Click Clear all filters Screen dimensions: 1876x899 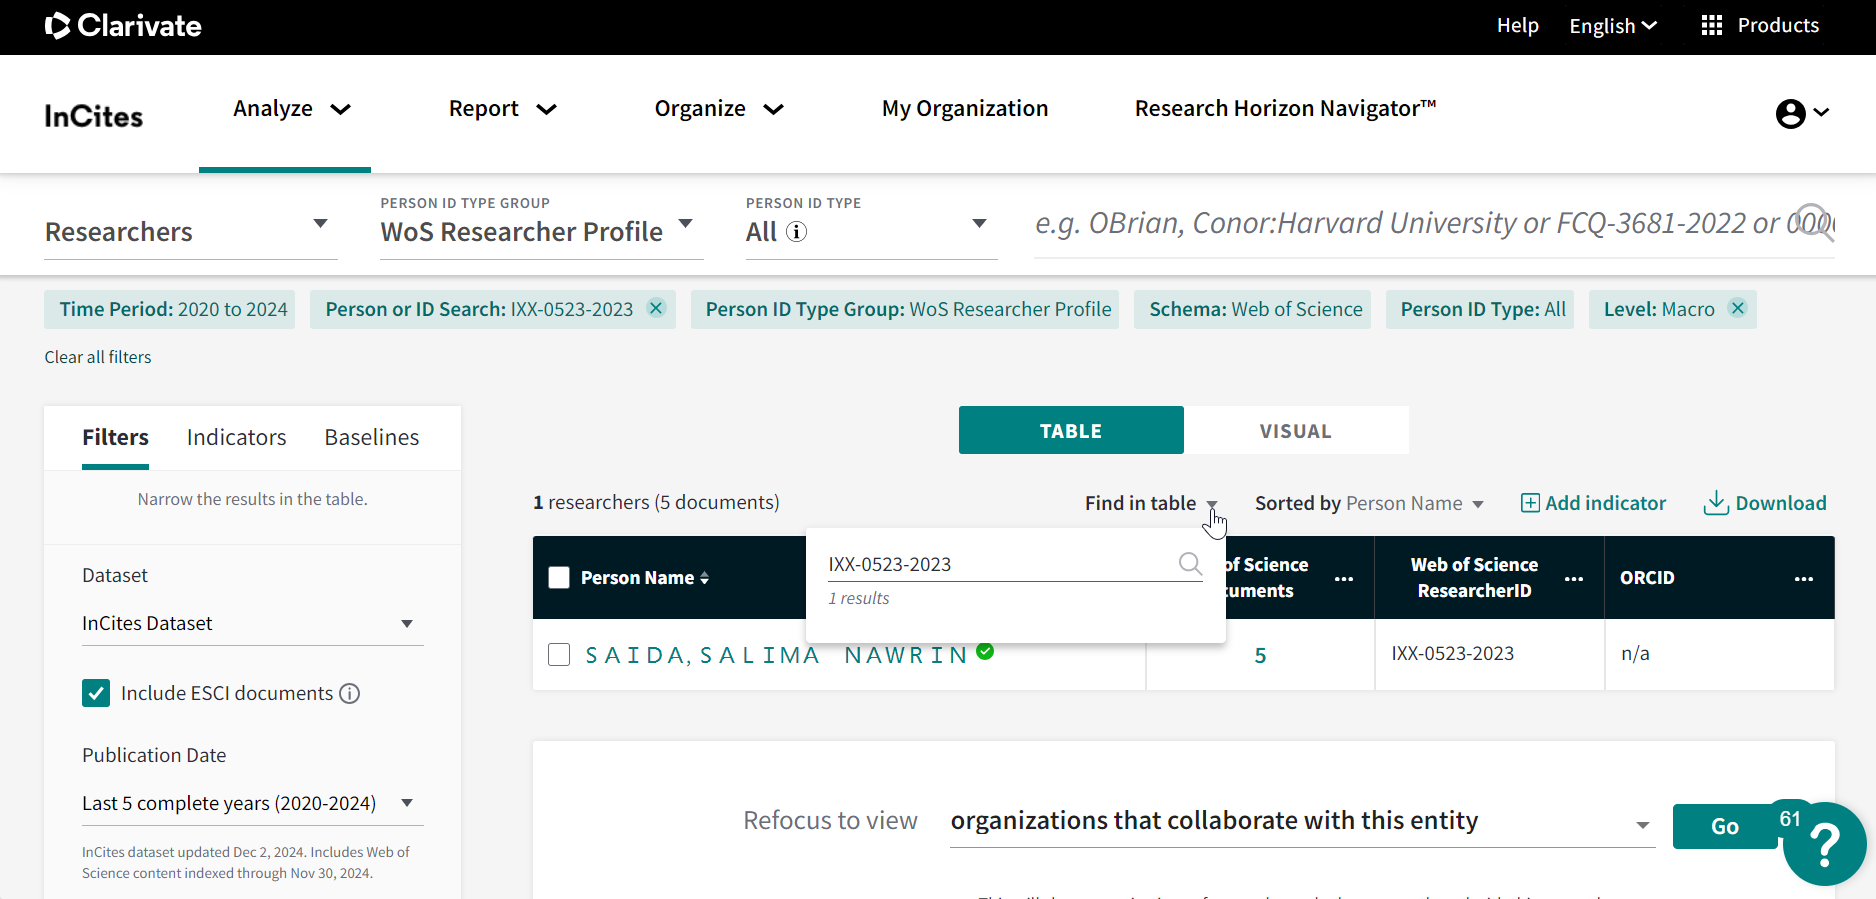[98, 357]
